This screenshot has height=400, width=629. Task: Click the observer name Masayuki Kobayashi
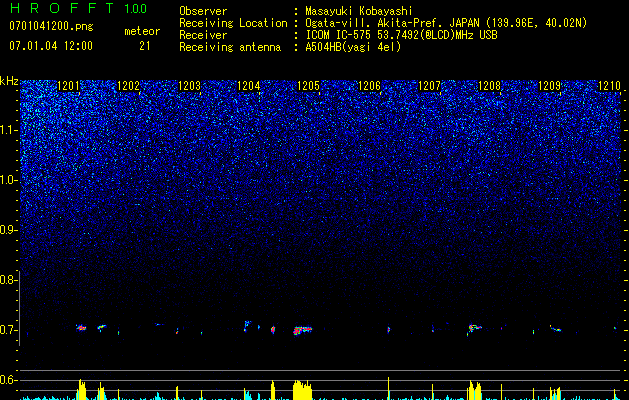[359, 11]
